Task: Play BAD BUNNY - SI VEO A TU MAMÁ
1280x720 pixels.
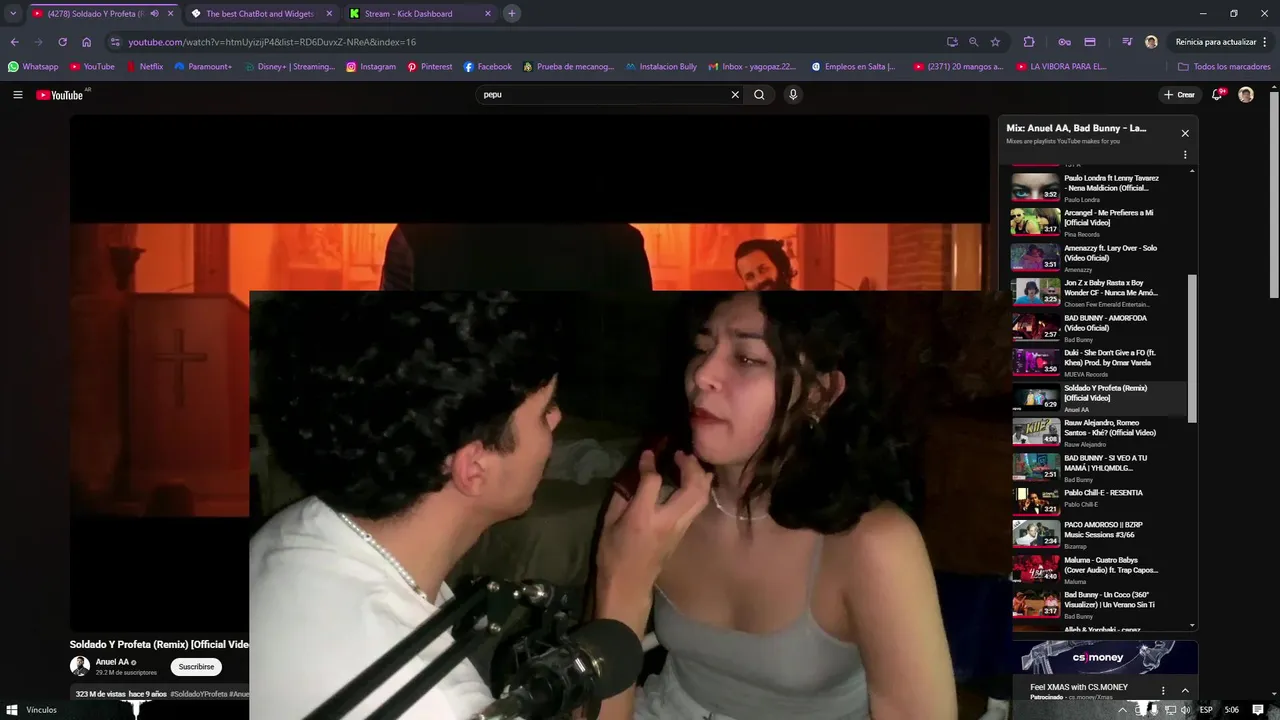Action: [1100, 468]
